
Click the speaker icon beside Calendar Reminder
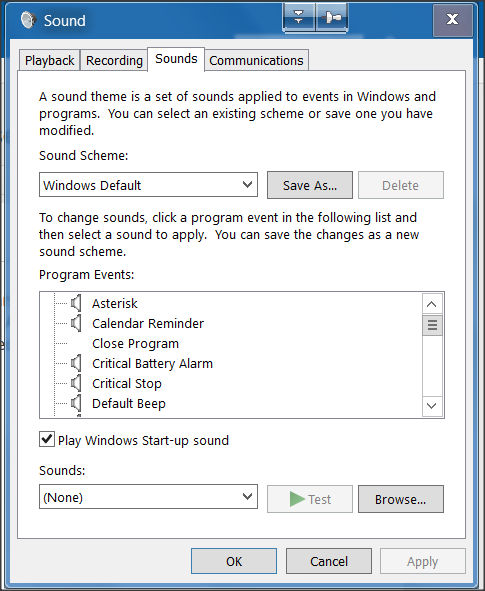[x=76, y=323]
